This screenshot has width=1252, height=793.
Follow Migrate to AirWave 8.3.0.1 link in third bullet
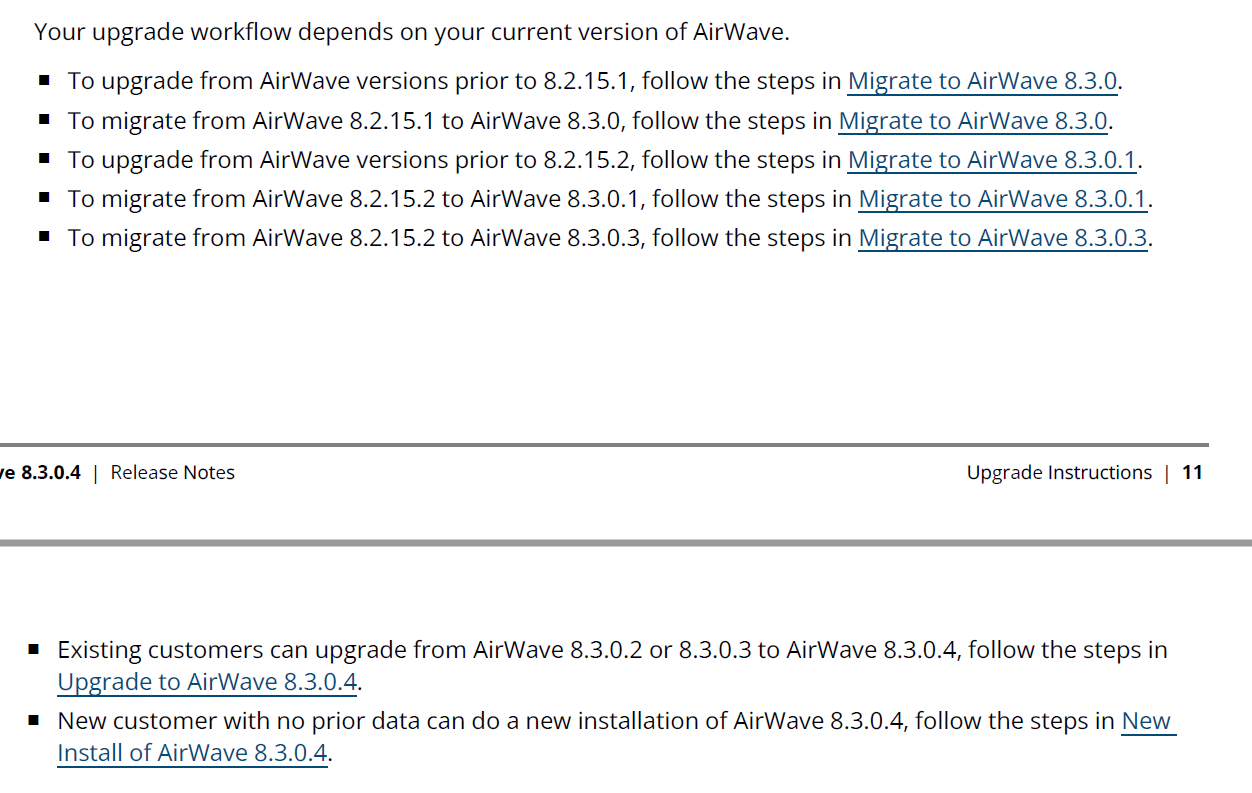click(992, 160)
